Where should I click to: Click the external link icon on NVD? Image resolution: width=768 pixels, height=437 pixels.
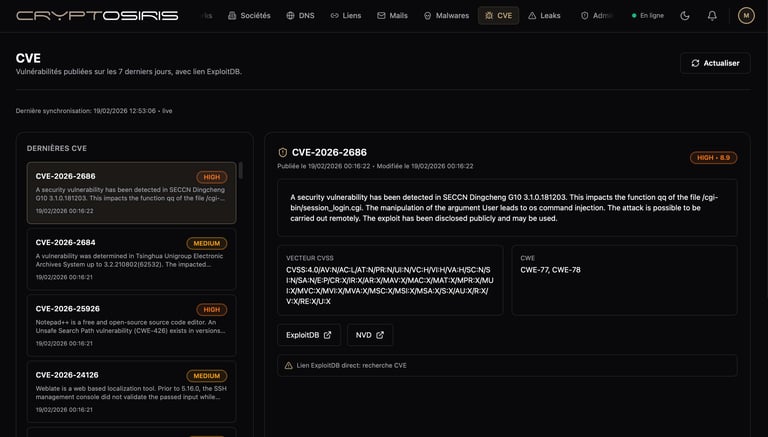(x=380, y=335)
